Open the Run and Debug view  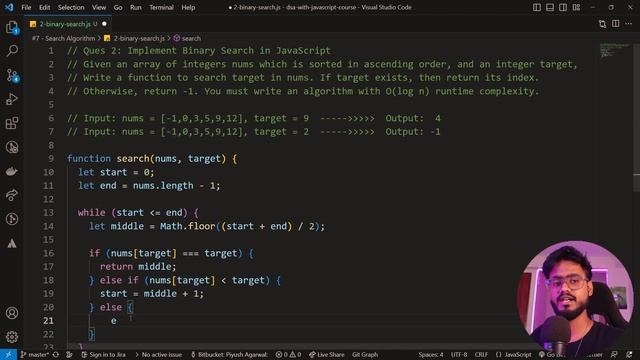tap(12, 99)
